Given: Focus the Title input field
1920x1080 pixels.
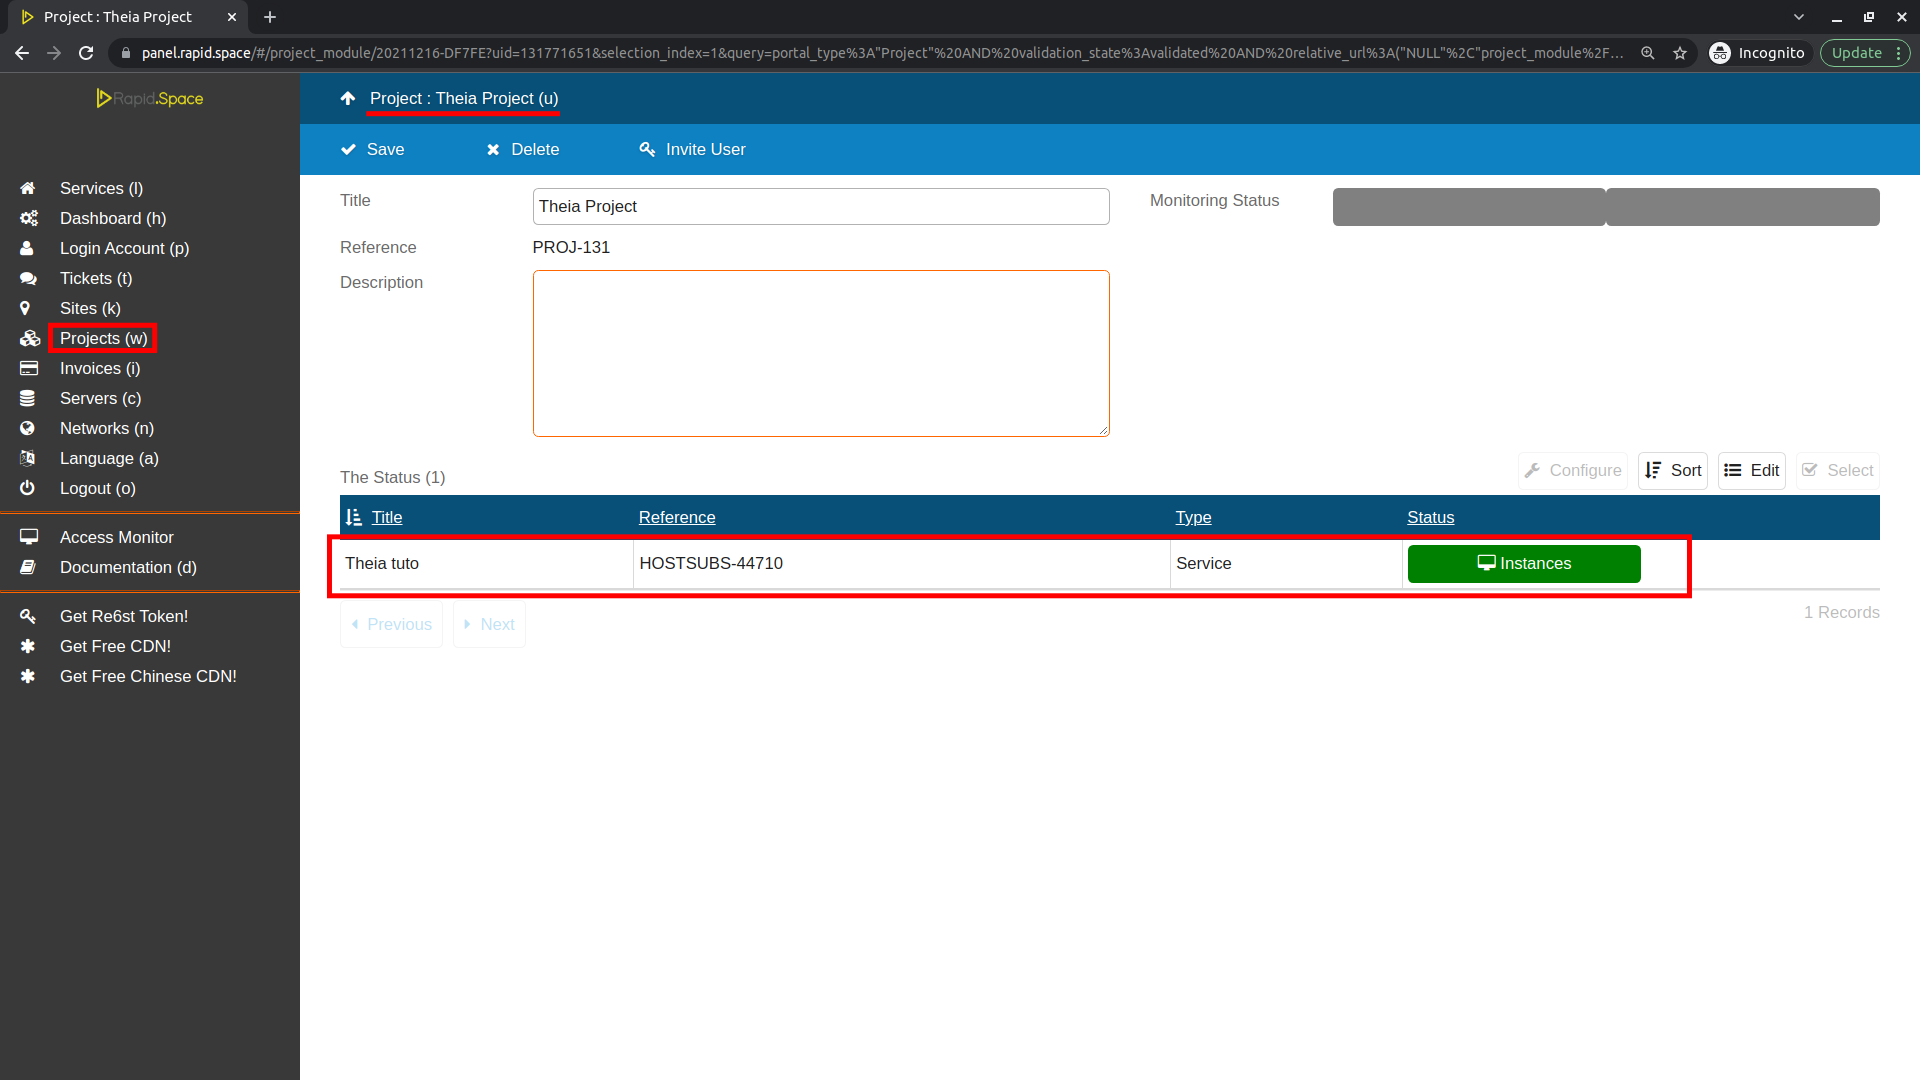Looking at the screenshot, I should point(821,206).
